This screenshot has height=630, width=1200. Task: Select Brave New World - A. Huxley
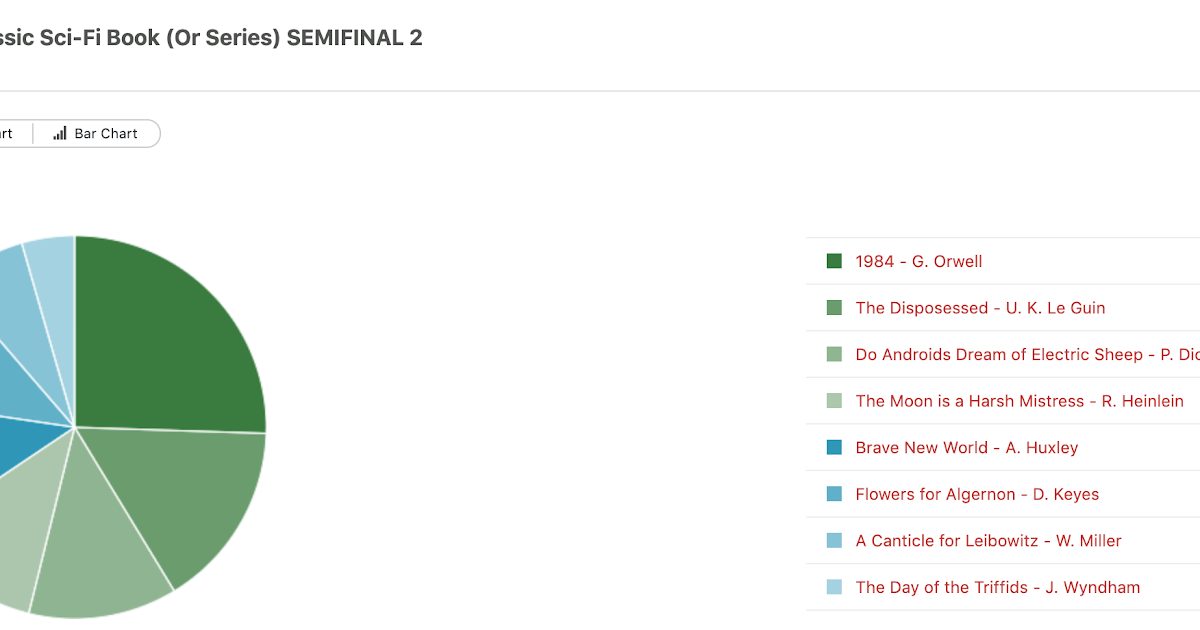967,447
